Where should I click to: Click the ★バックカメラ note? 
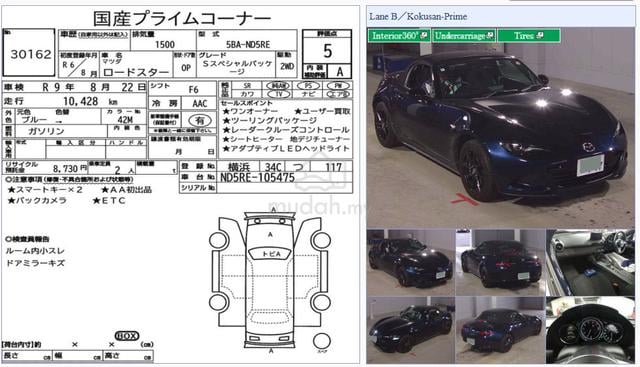pos(37,200)
